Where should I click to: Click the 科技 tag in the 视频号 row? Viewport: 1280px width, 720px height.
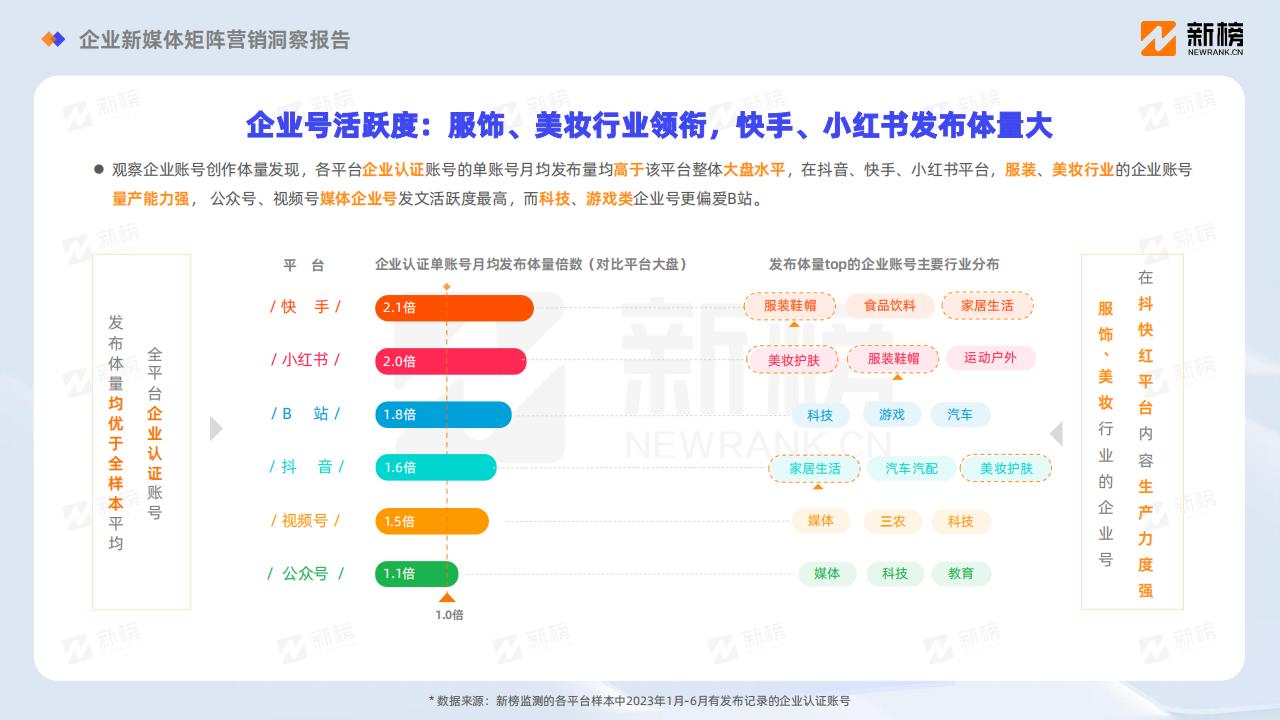click(961, 521)
